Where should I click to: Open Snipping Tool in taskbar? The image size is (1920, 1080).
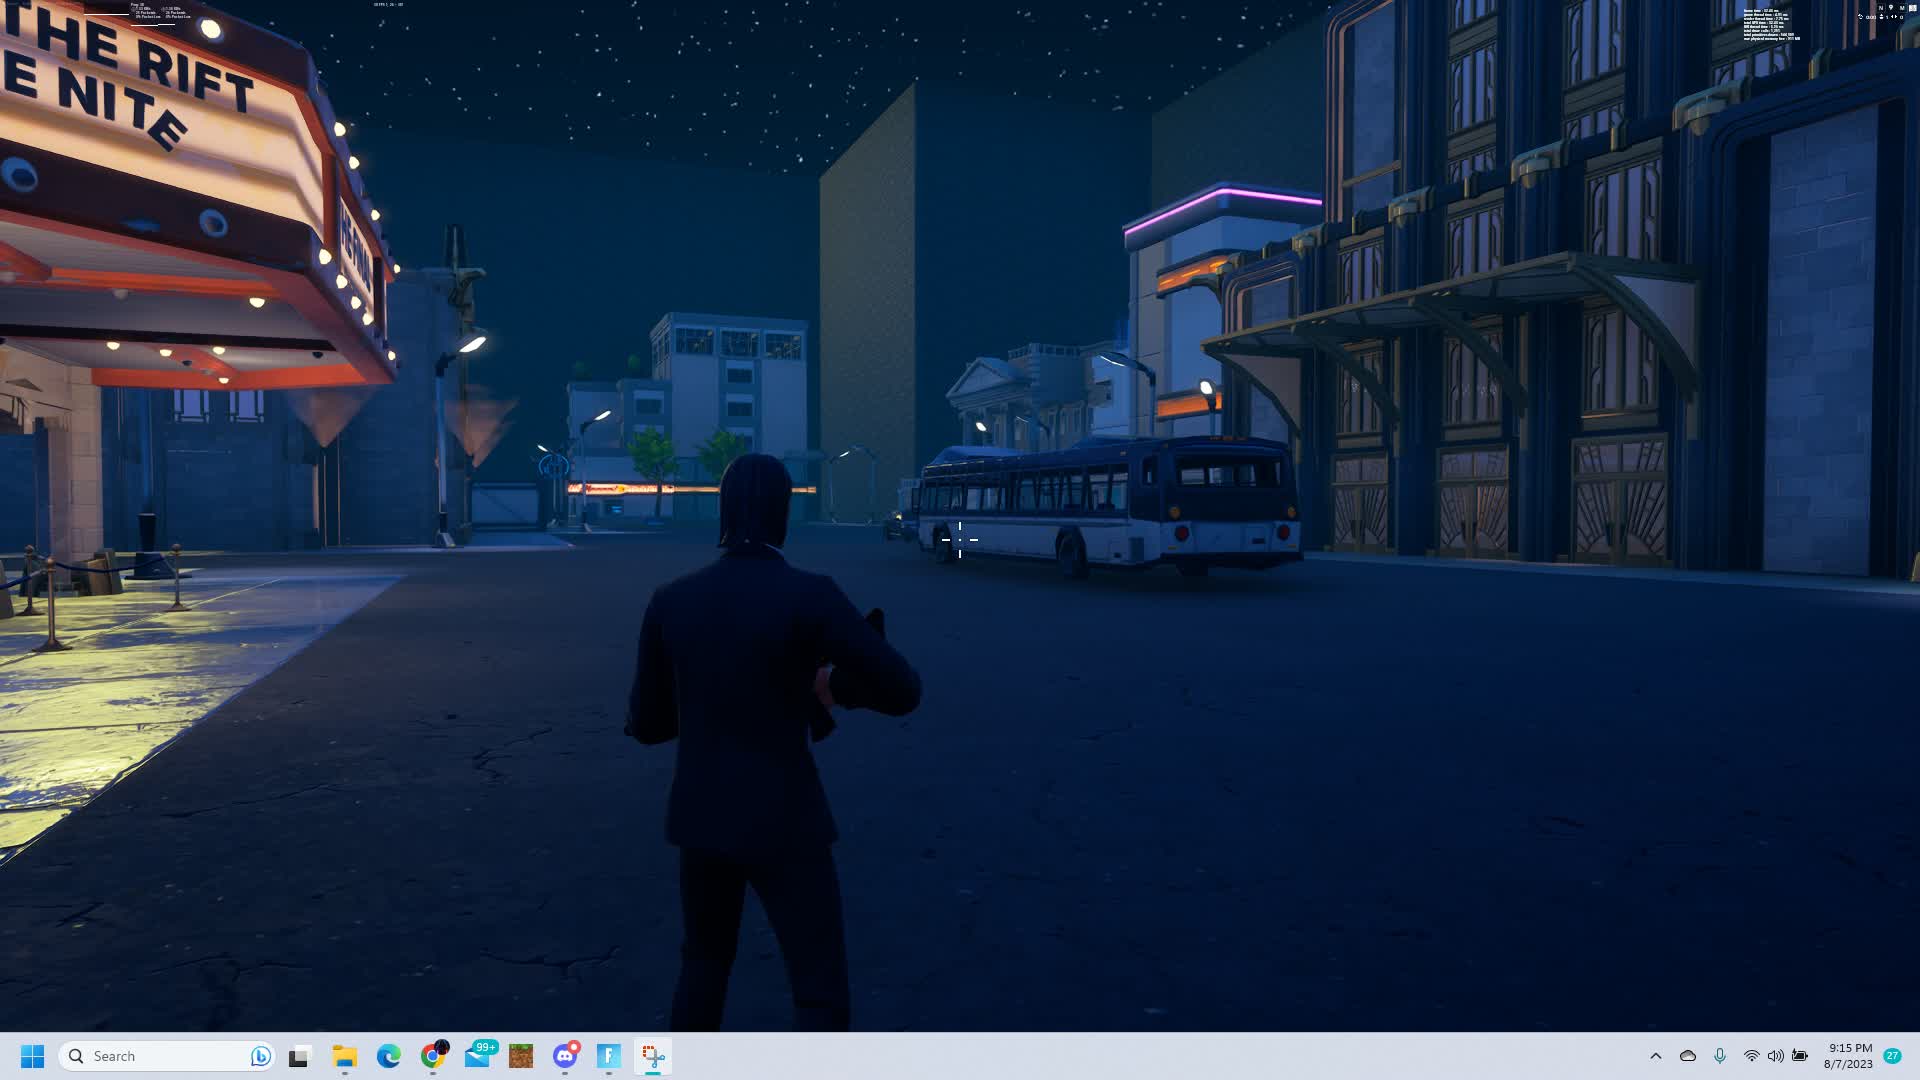click(653, 1056)
